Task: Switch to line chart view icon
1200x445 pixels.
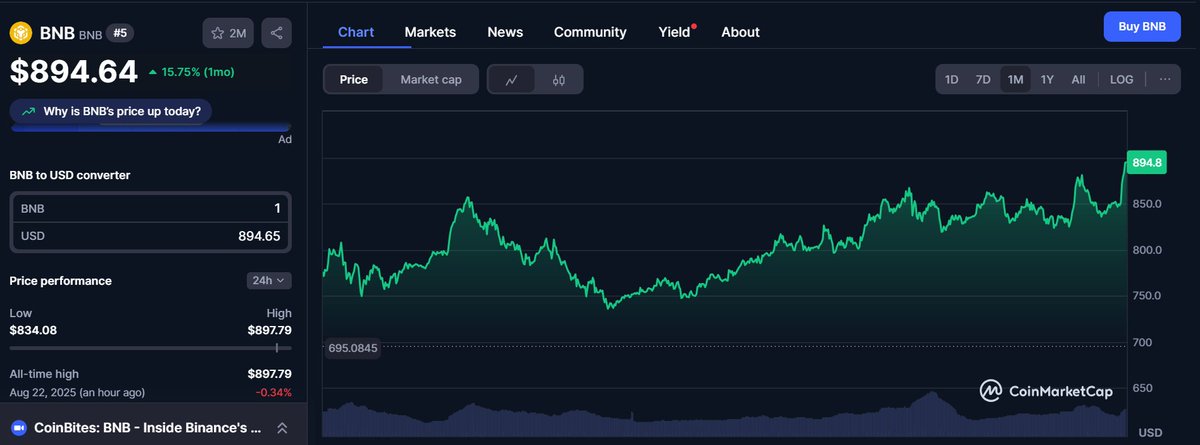Action: tap(512, 79)
